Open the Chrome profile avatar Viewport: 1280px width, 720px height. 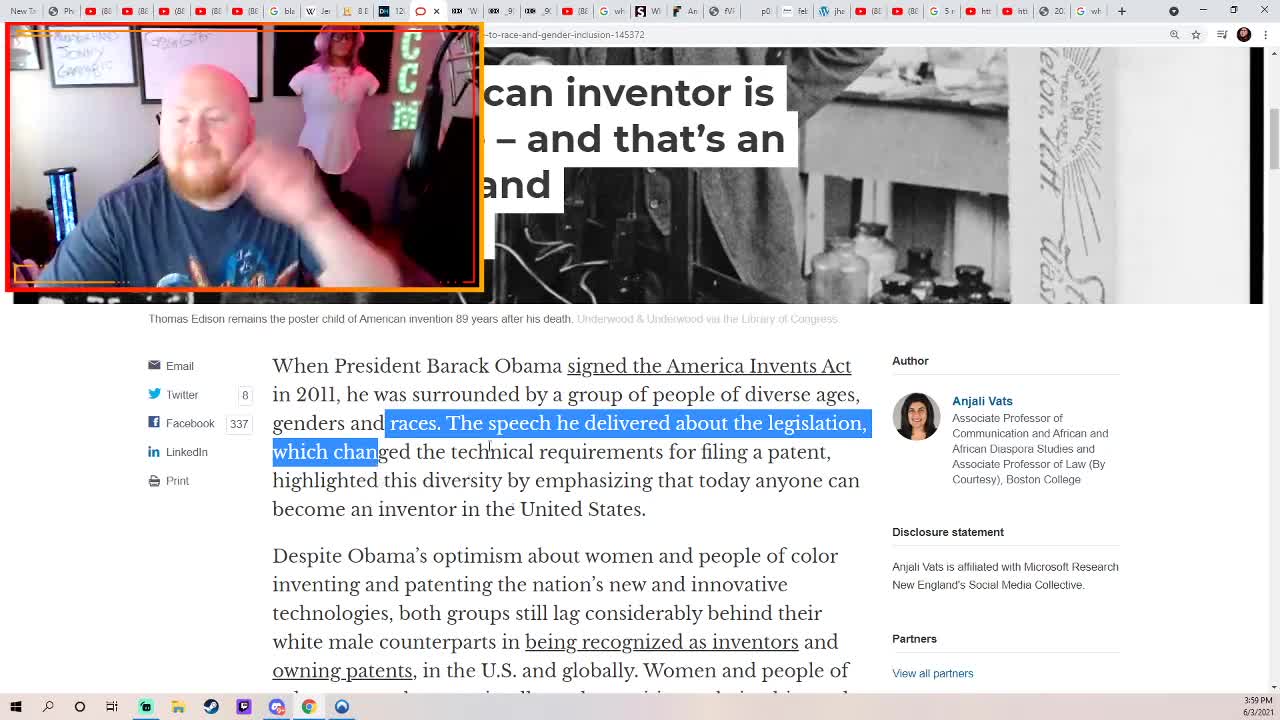pyautogui.click(x=1244, y=35)
